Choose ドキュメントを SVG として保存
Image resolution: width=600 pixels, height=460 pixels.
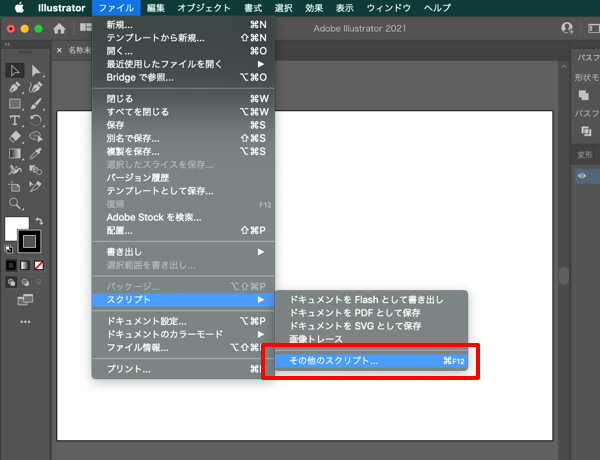(x=371, y=326)
